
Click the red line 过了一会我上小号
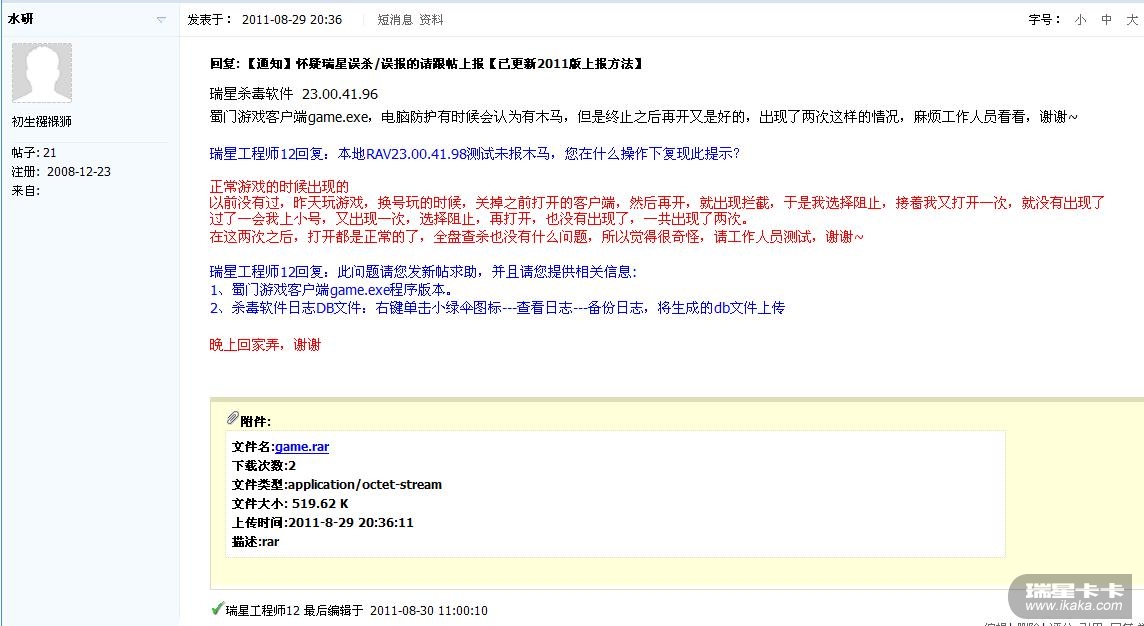pyautogui.click(x=479, y=219)
